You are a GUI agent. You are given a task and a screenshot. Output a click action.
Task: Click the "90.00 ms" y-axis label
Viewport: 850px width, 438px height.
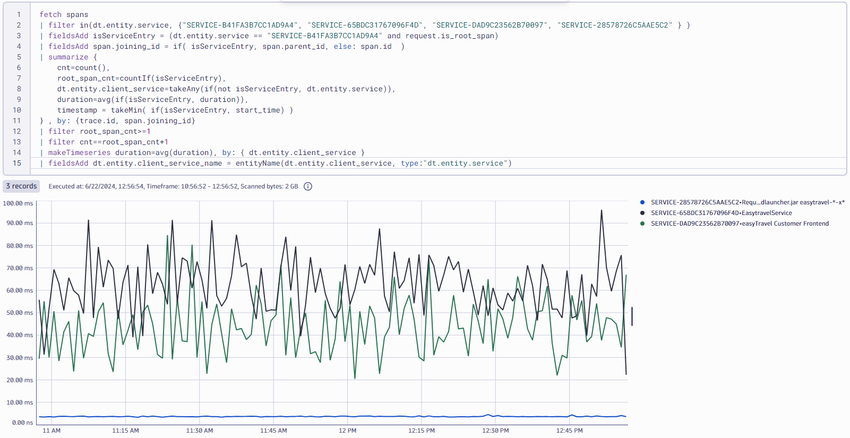click(20, 223)
